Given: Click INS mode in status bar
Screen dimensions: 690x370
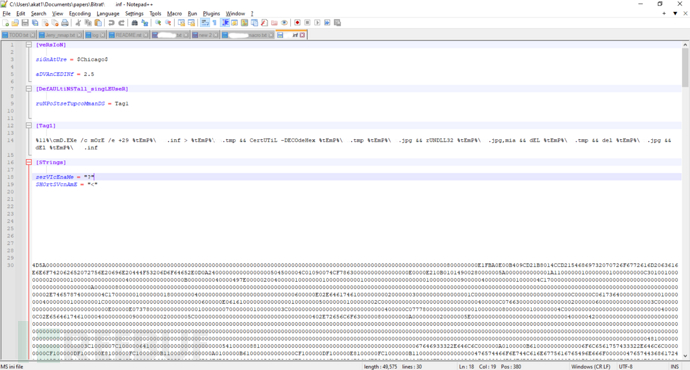Looking at the screenshot, I should click(x=674, y=366).
